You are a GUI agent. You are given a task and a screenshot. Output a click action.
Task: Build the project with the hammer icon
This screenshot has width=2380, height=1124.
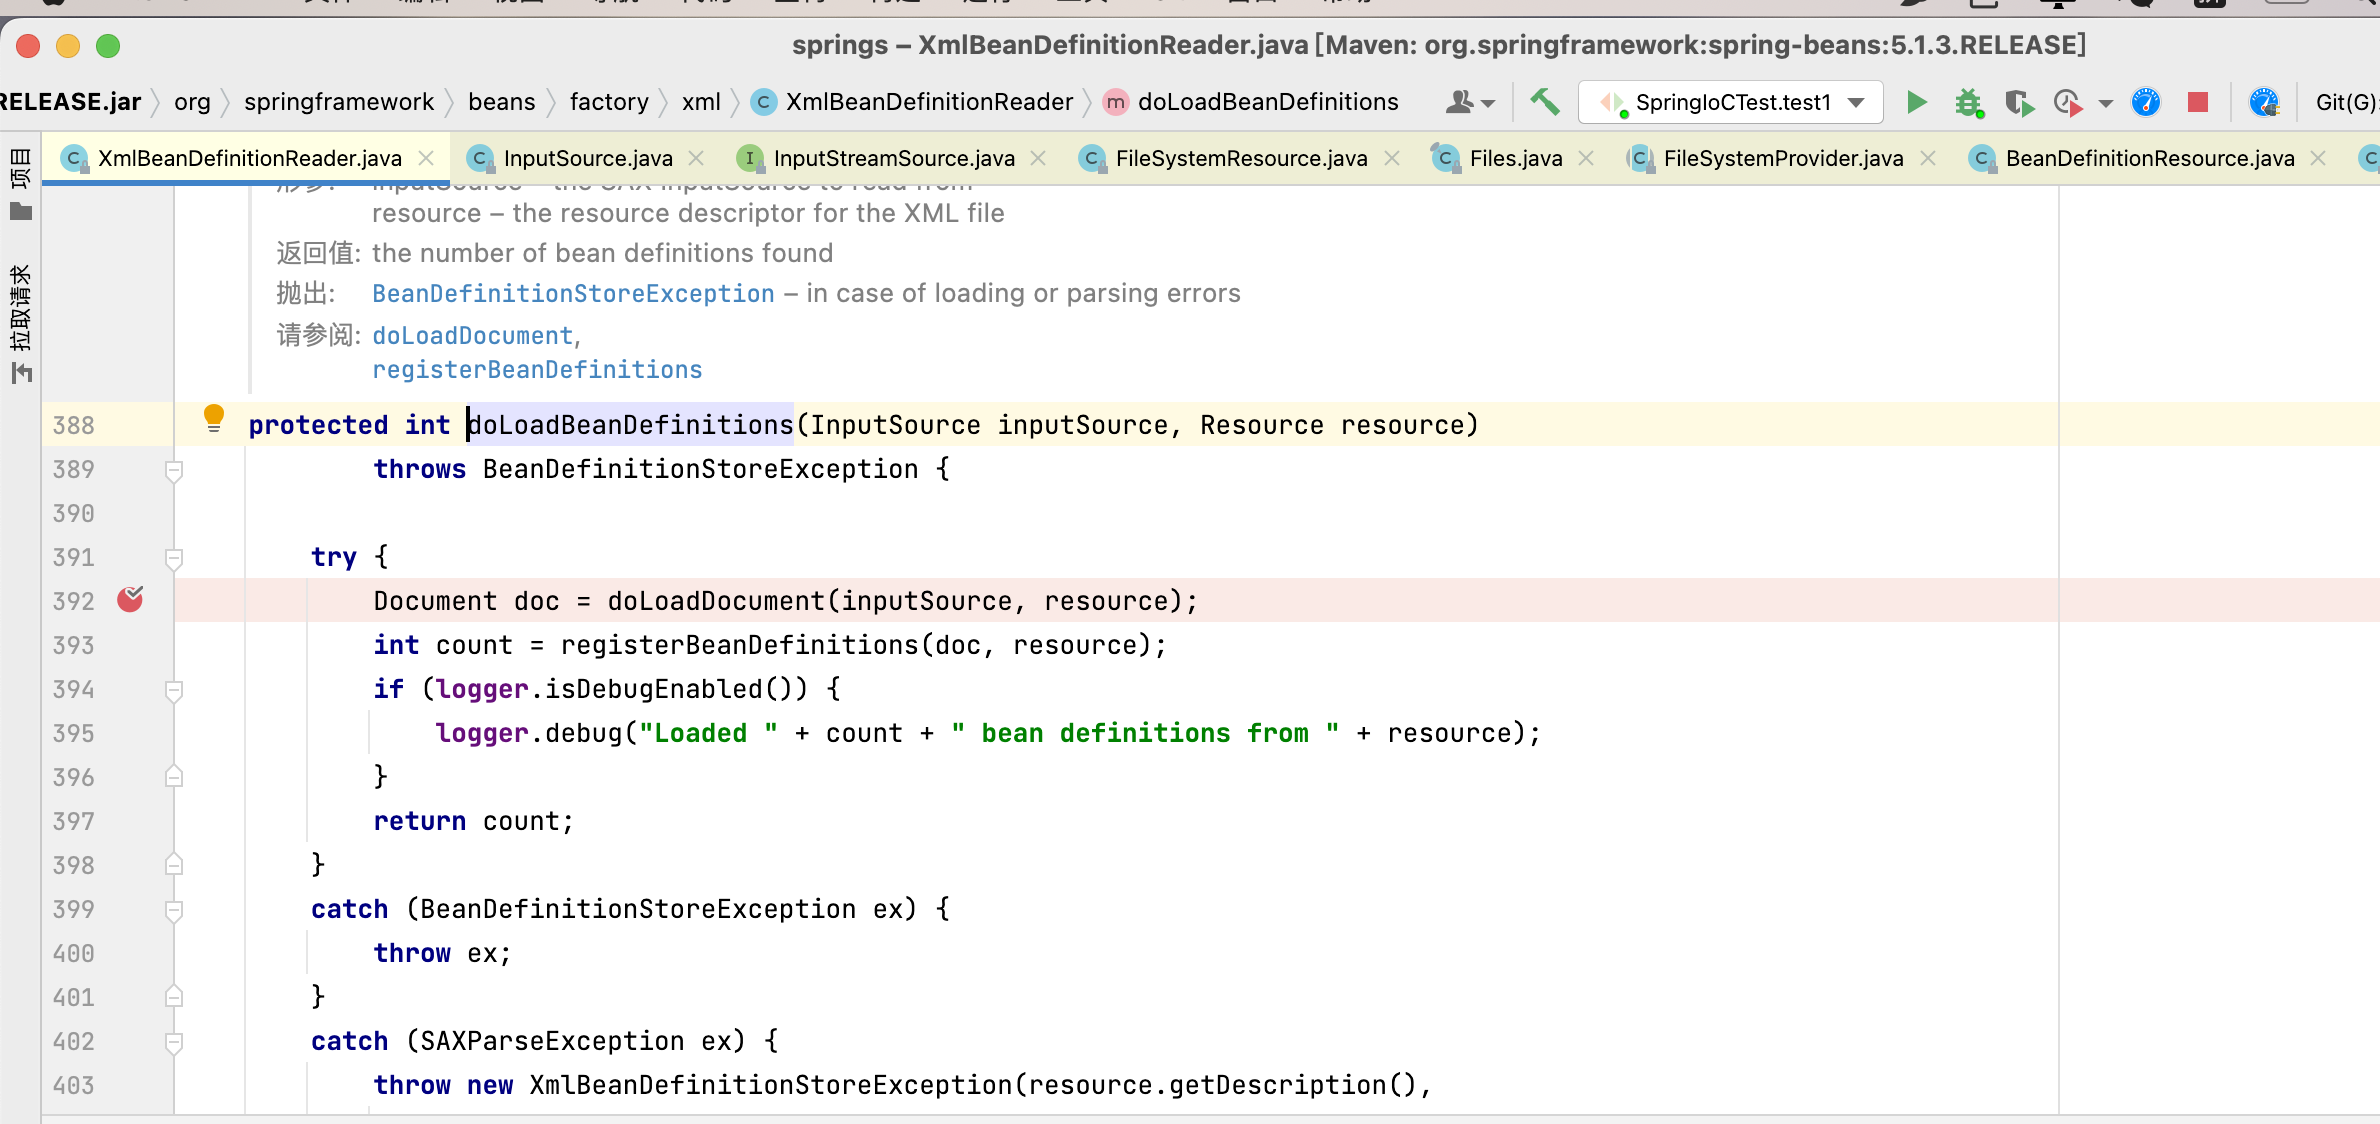(x=1545, y=102)
